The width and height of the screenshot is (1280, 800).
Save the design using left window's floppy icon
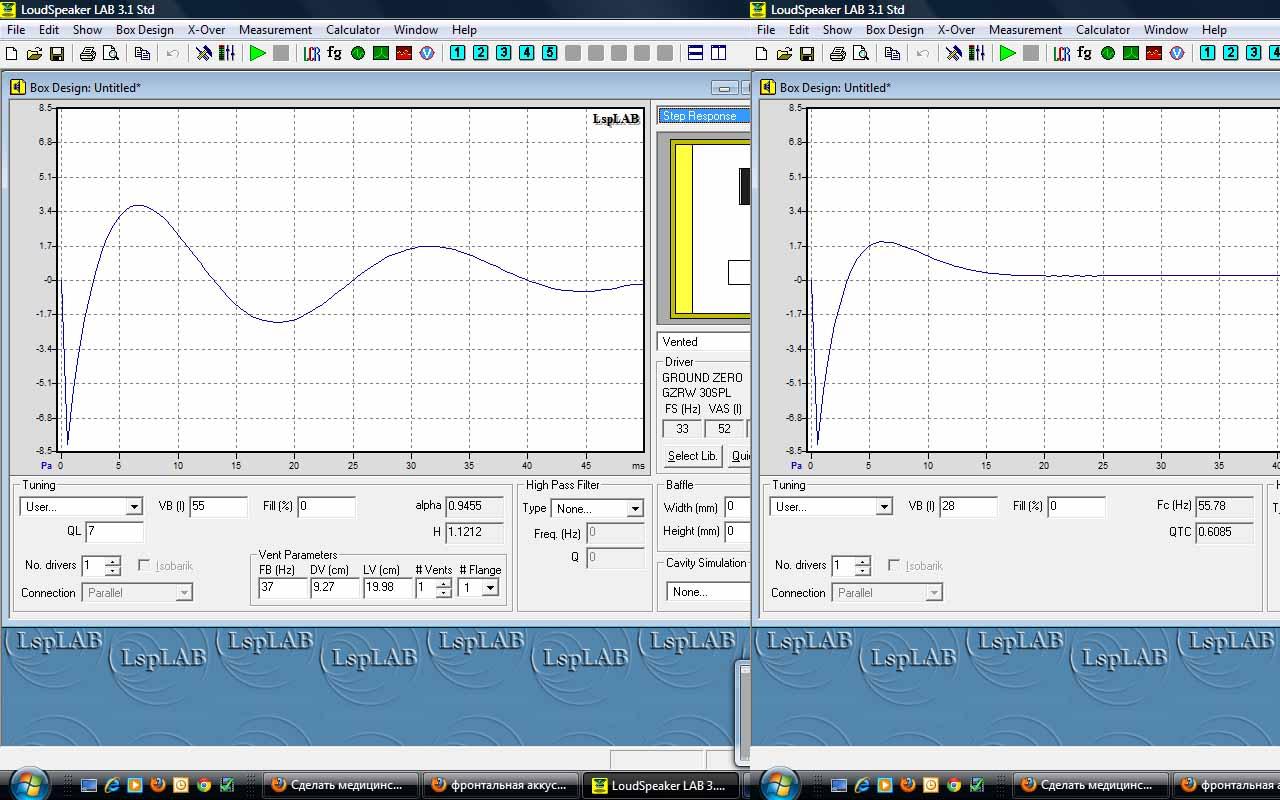pyautogui.click(x=57, y=53)
